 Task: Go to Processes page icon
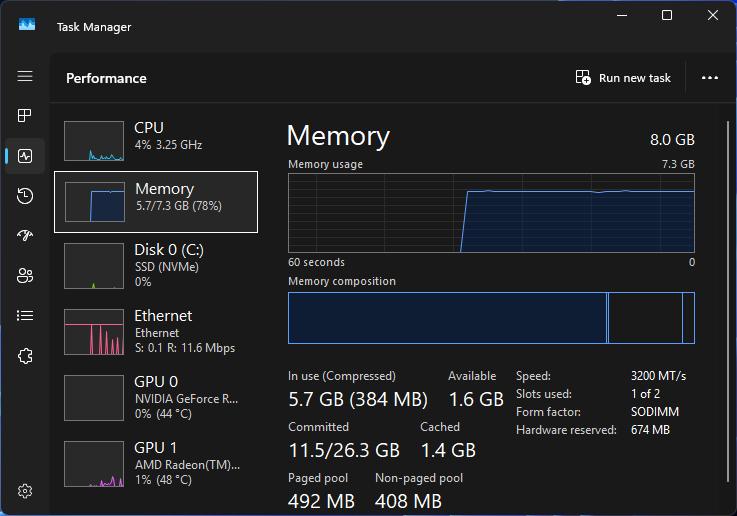[25, 116]
